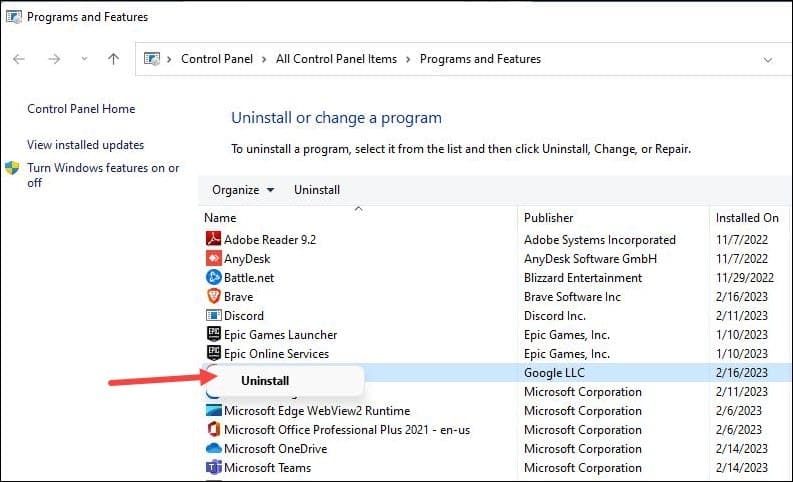This screenshot has width=793, height=482.
Task: Open the View installed updates link
Action: (x=86, y=145)
